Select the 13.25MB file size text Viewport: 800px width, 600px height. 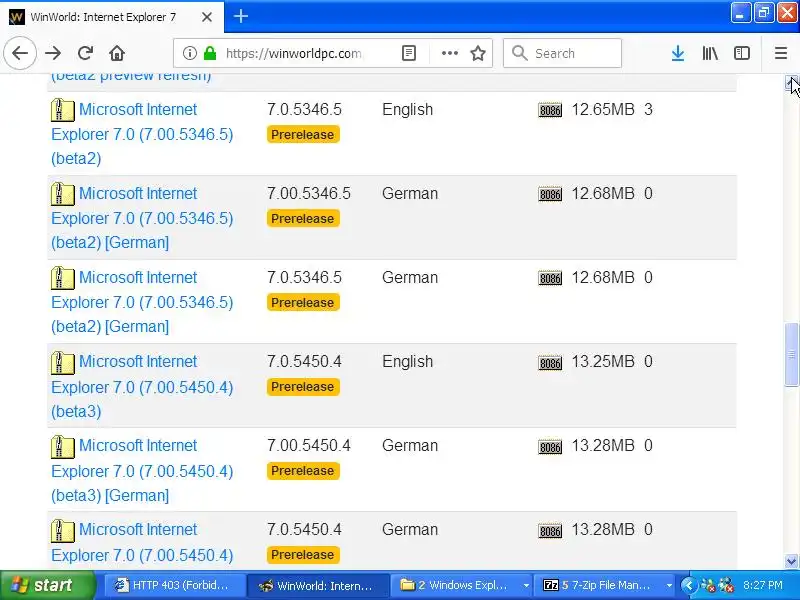603,361
